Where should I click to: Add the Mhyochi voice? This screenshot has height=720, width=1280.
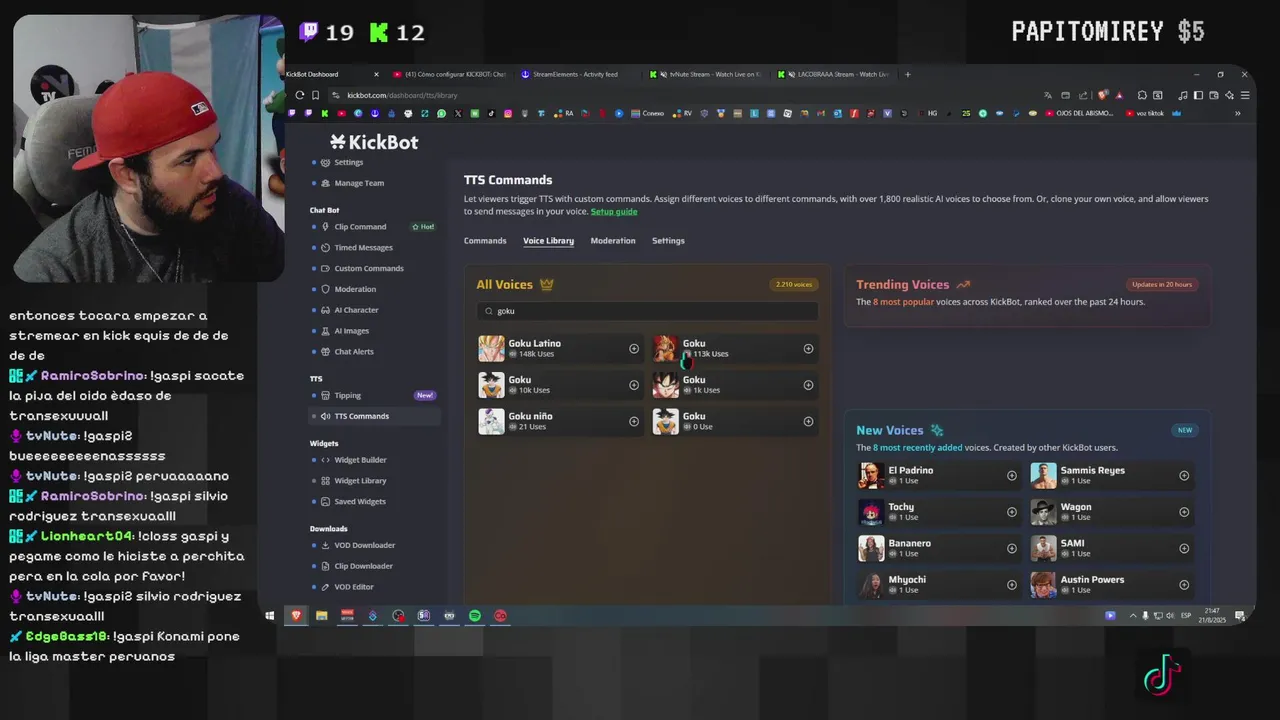1011,585
